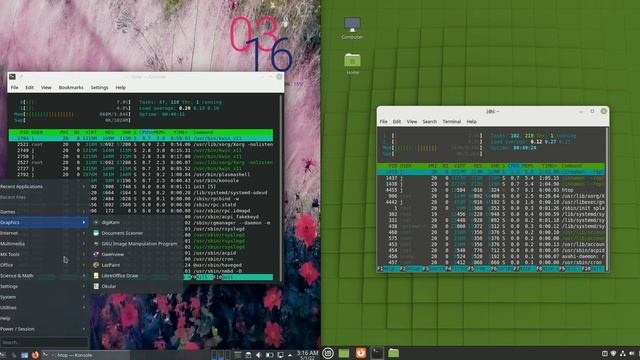Open Settings menu in Konsole

(99, 87)
